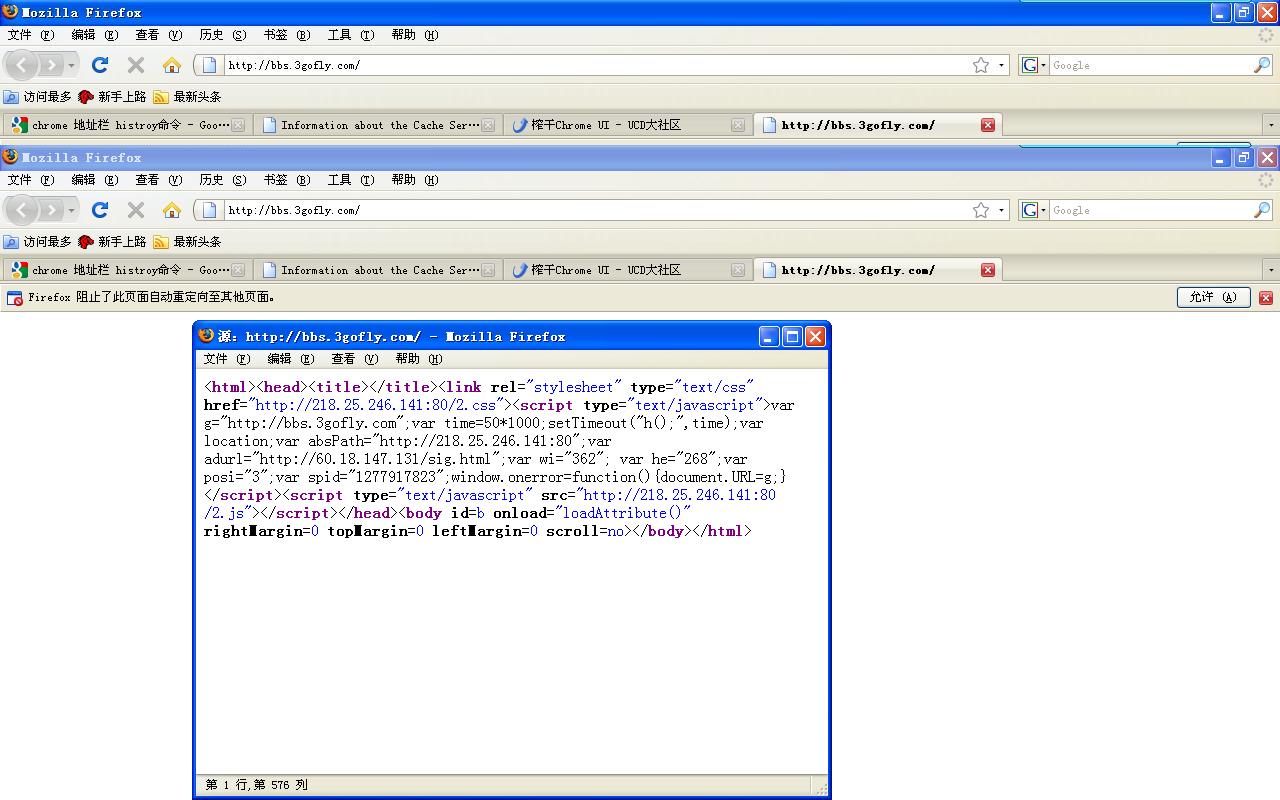
Task: Click search magnifier in second Firefox window
Action: point(1262,210)
